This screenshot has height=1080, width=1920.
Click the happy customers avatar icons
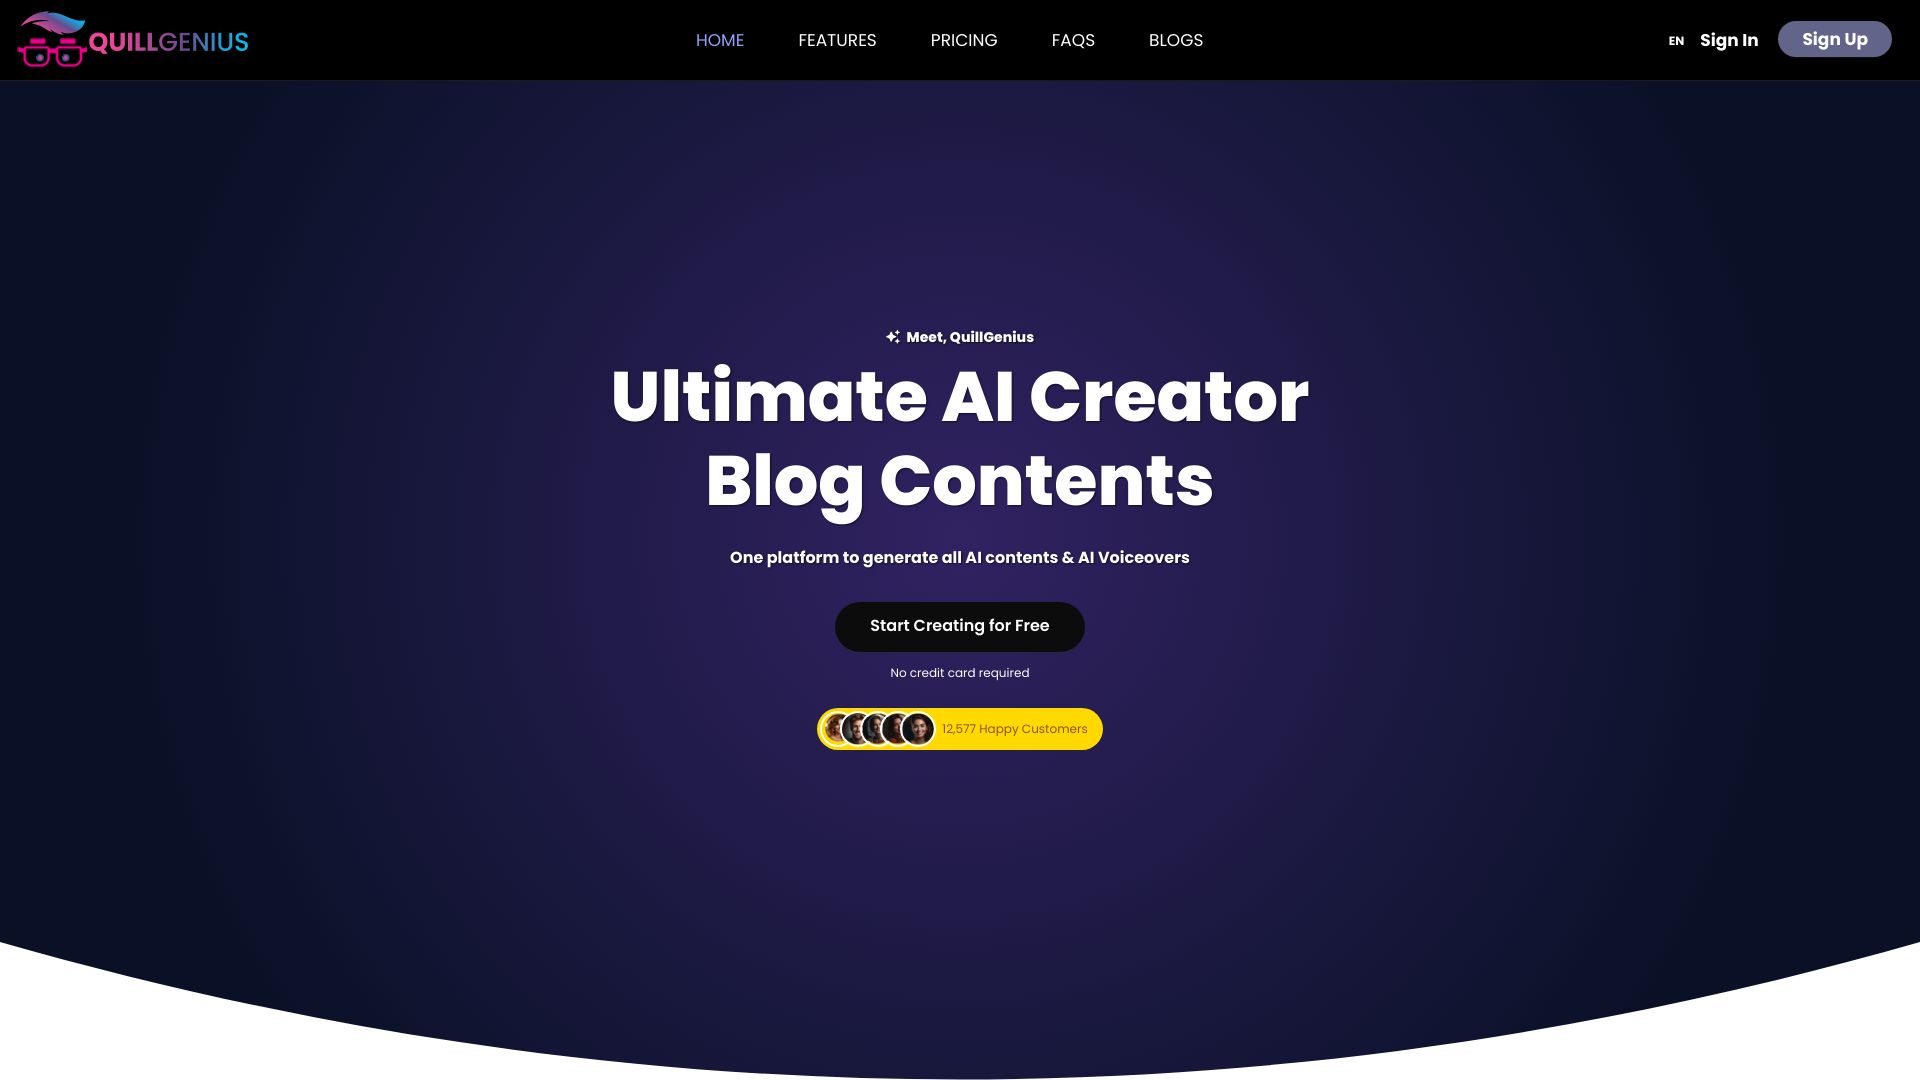[x=876, y=729]
